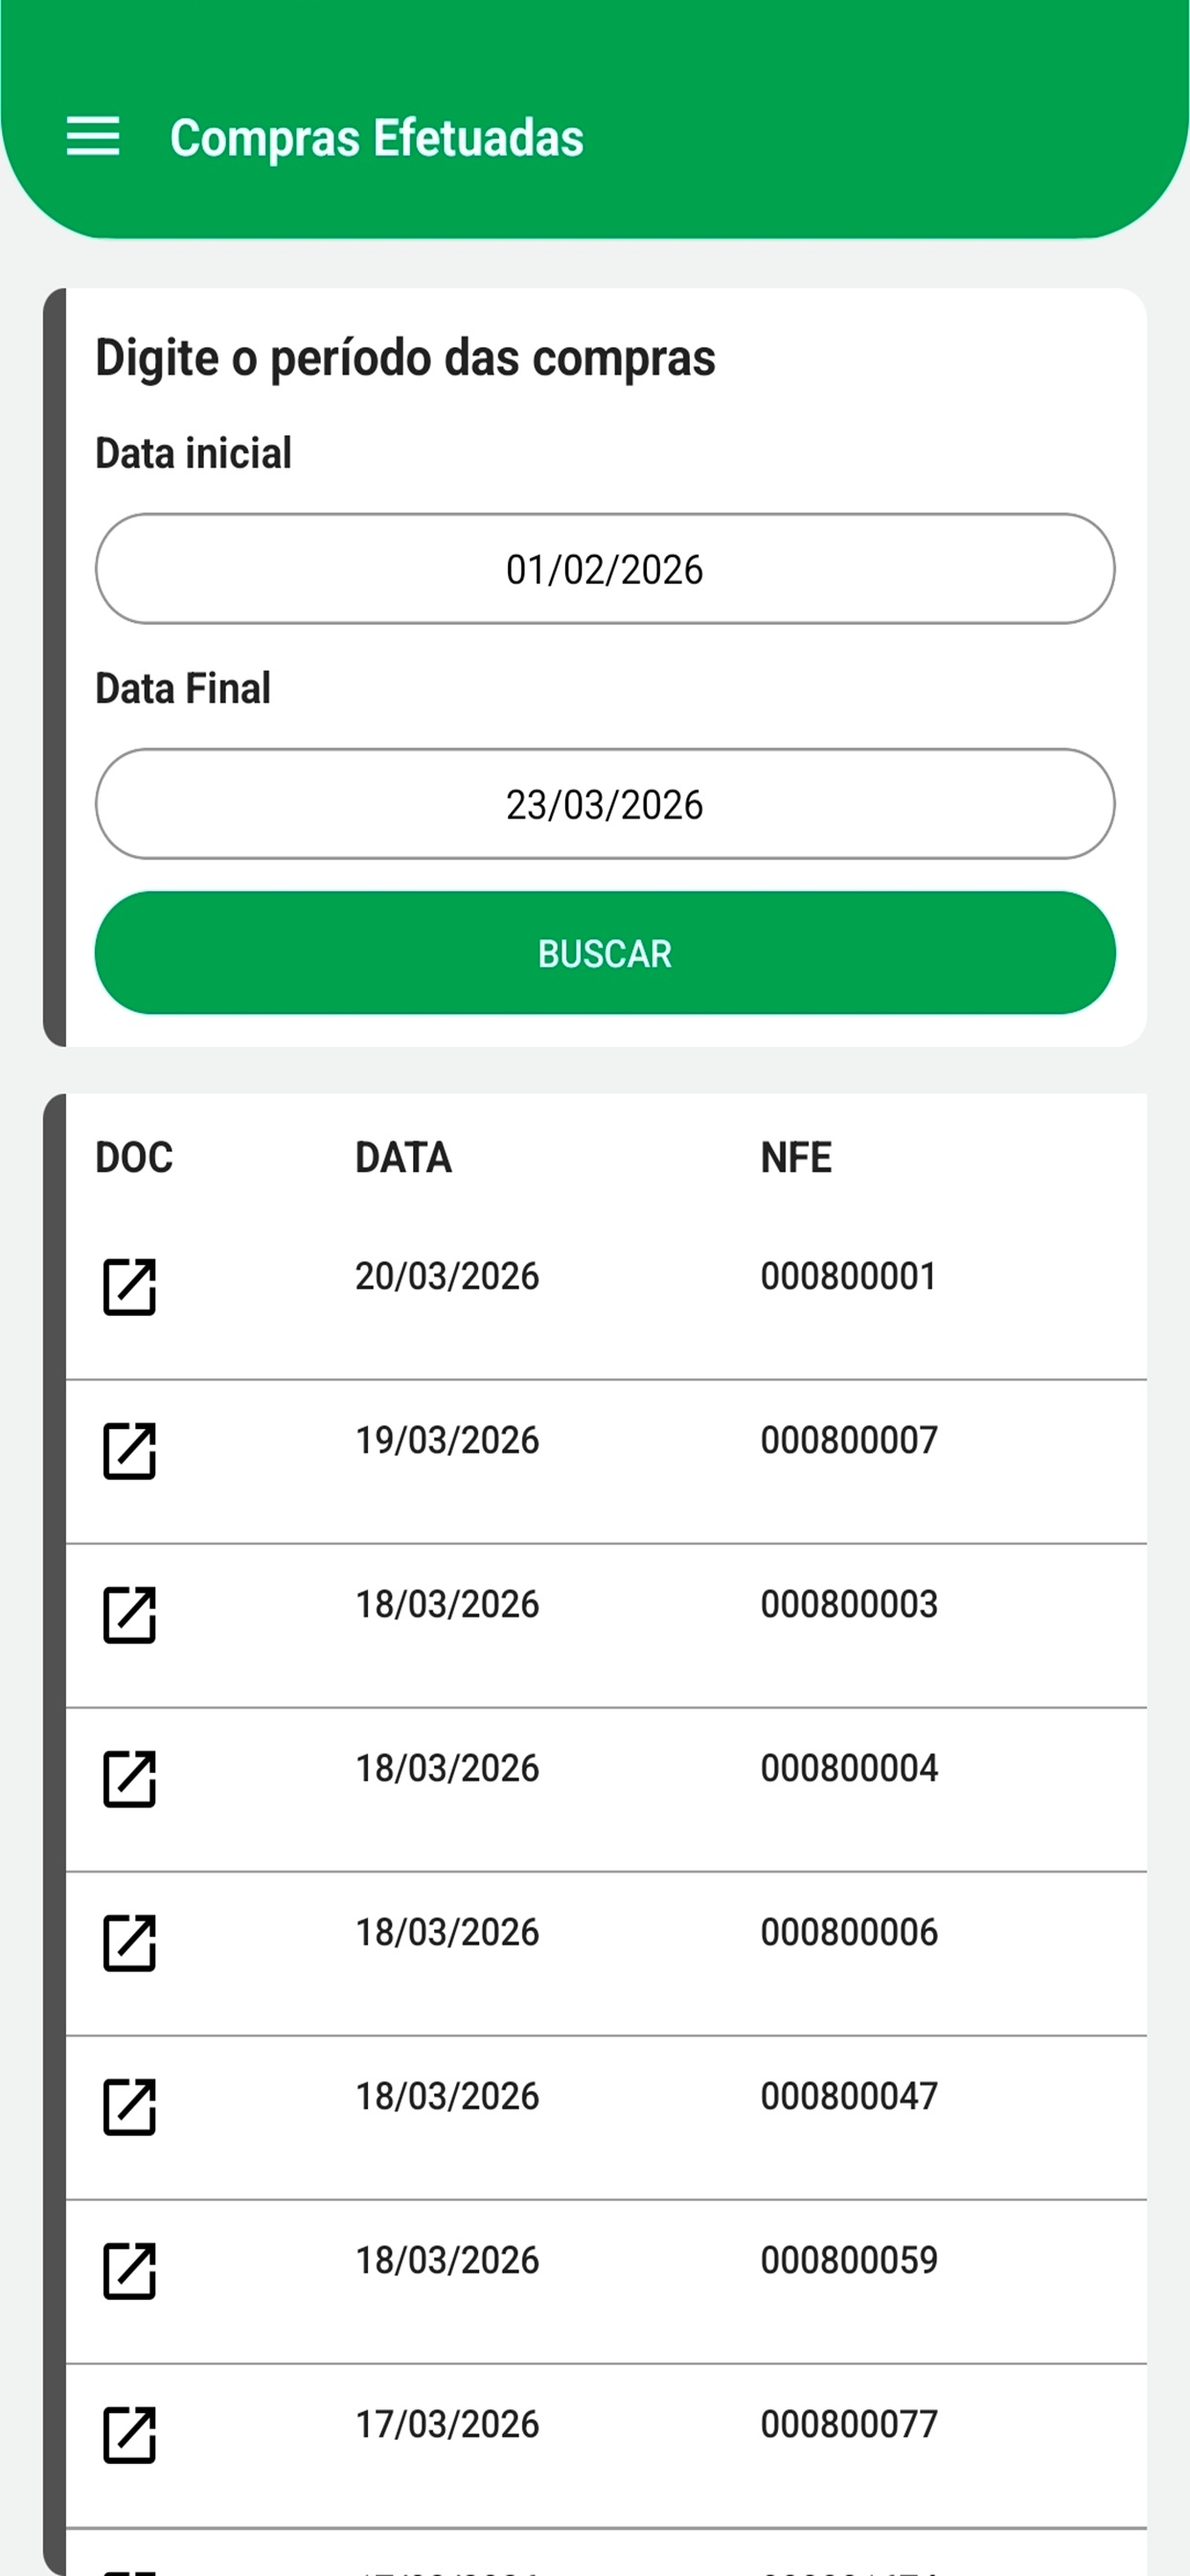Open document for NFE 000800047

click(130, 2107)
